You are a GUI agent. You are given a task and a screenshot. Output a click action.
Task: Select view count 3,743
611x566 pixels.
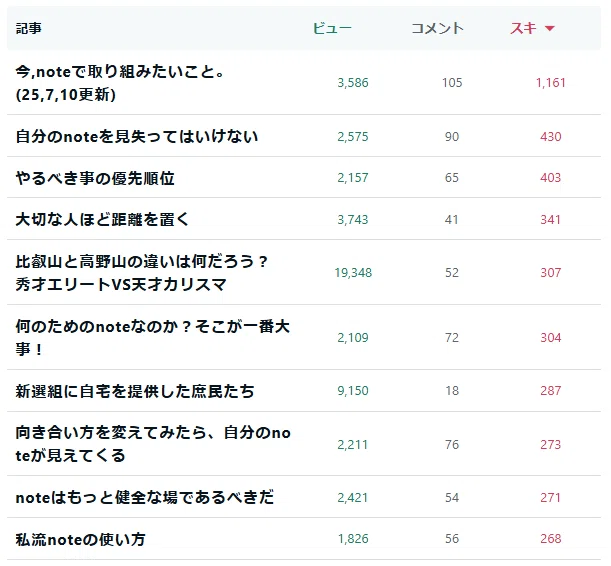pos(353,220)
